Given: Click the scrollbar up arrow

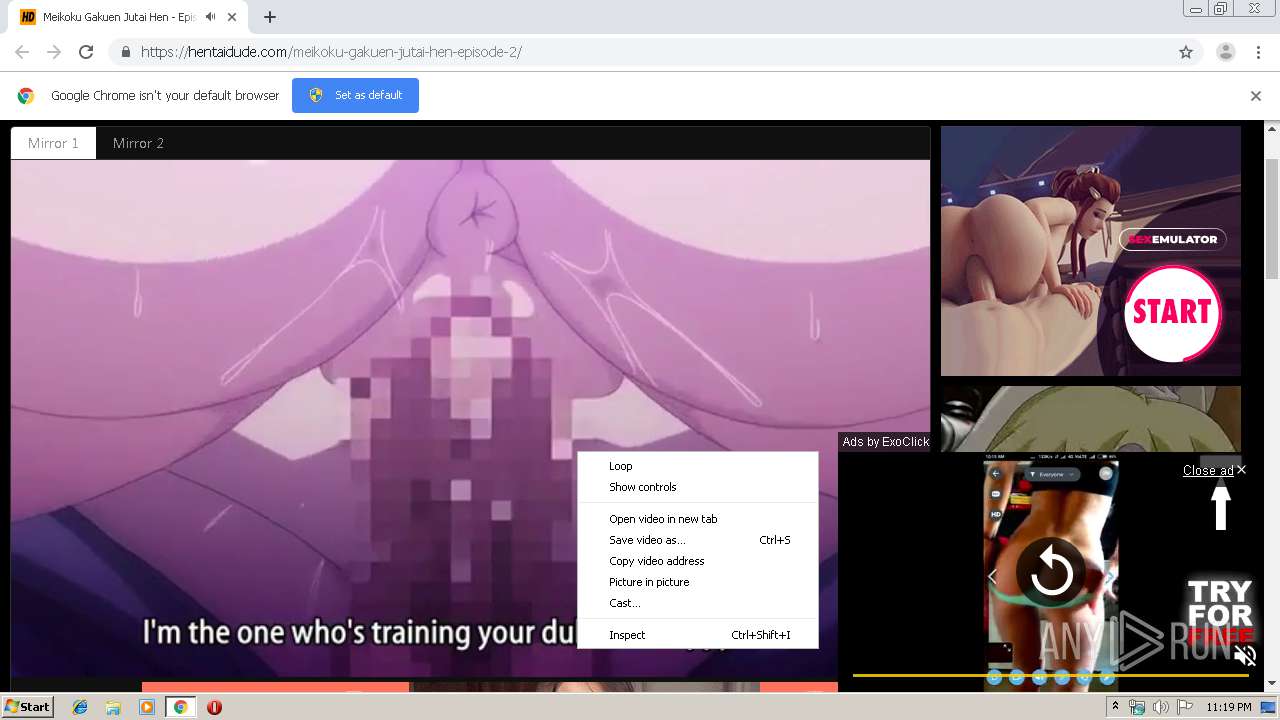Looking at the screenshot, I should [x=1272, y=129].
